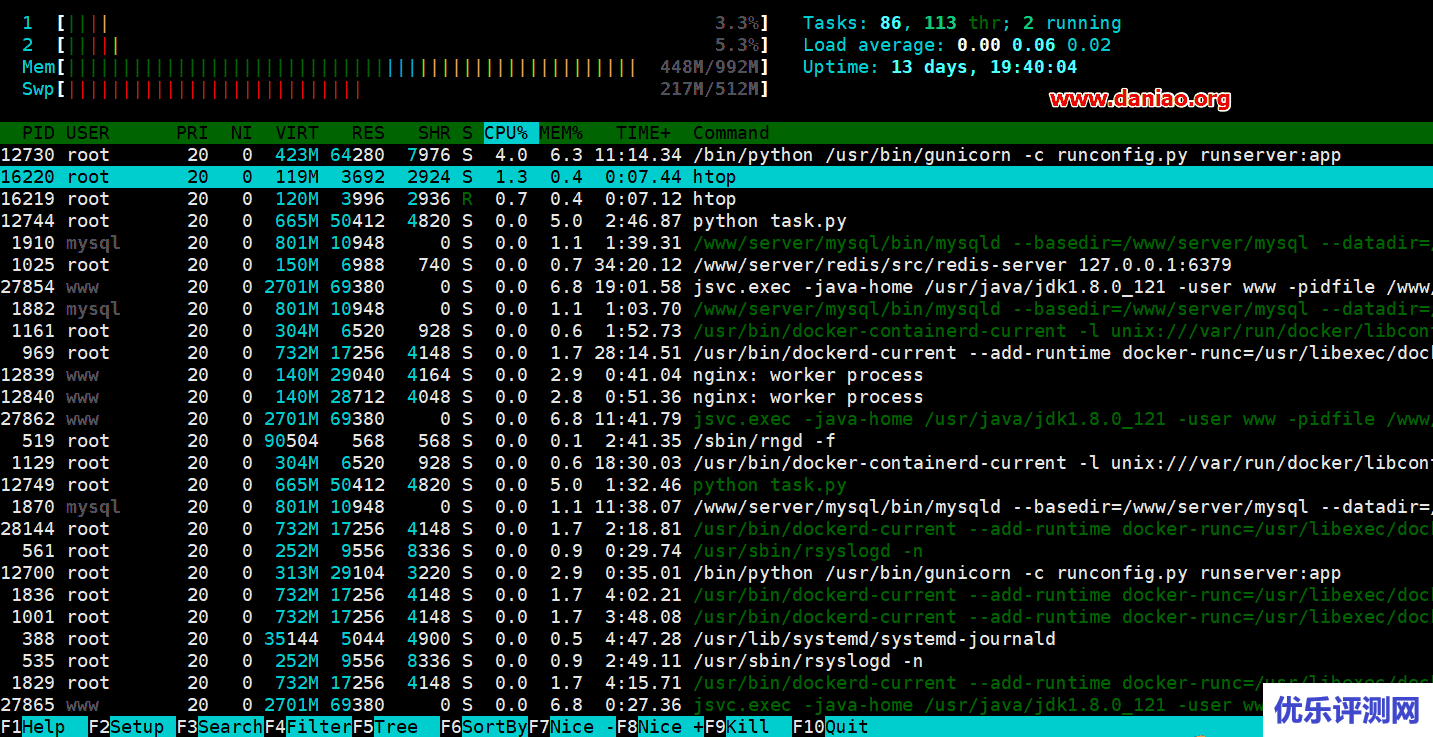Screen dimensions: 1433x737
Task: Click the Tasks count line
Action: point(962,23)
